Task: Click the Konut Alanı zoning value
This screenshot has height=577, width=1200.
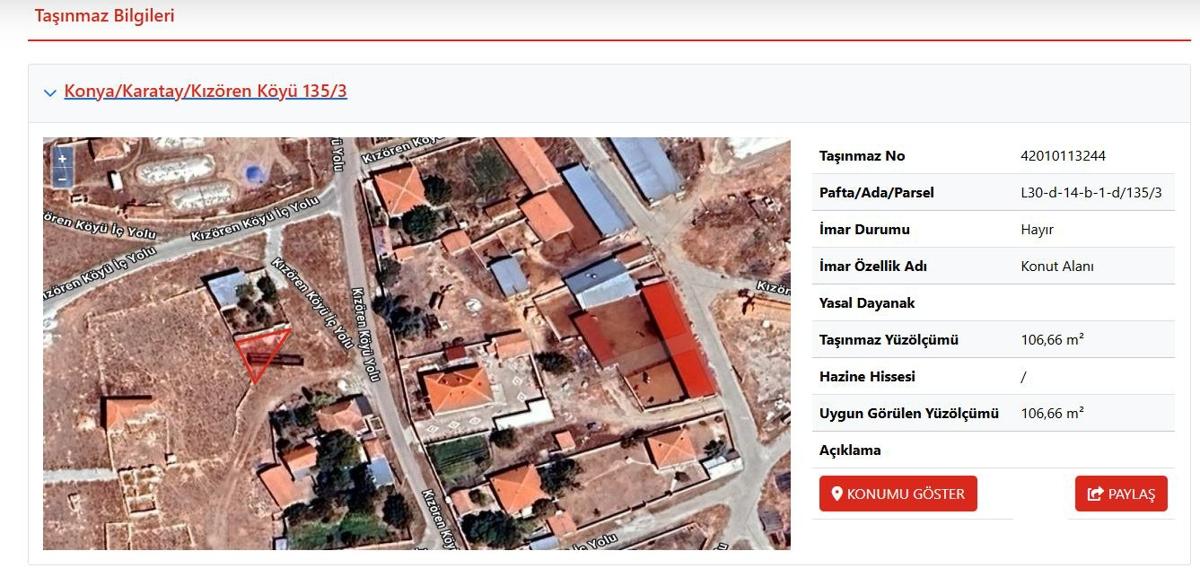Action: pyautogui.click(x=1057, y=266)
